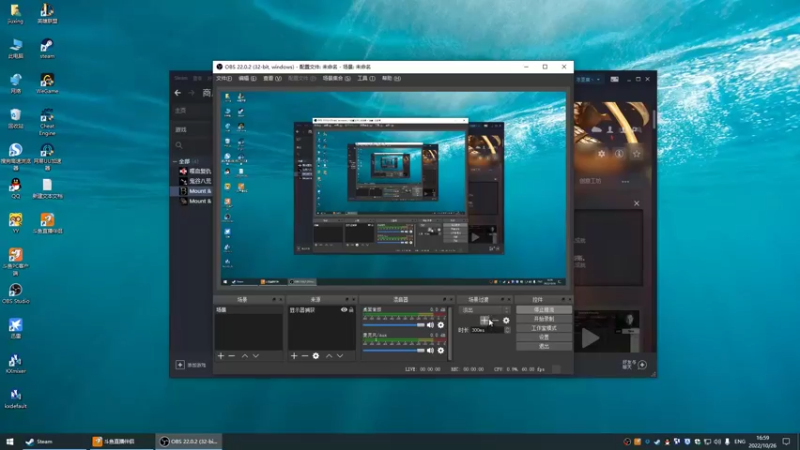
Task: Open Steam game info icon
Action: pos(619,154)
